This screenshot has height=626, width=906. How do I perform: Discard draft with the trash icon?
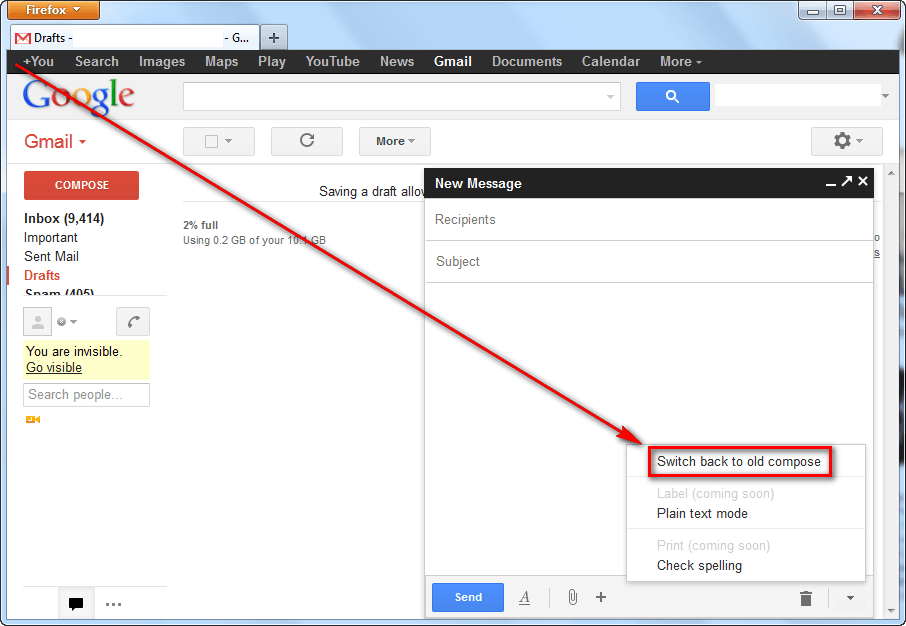[x=806, y=598]
